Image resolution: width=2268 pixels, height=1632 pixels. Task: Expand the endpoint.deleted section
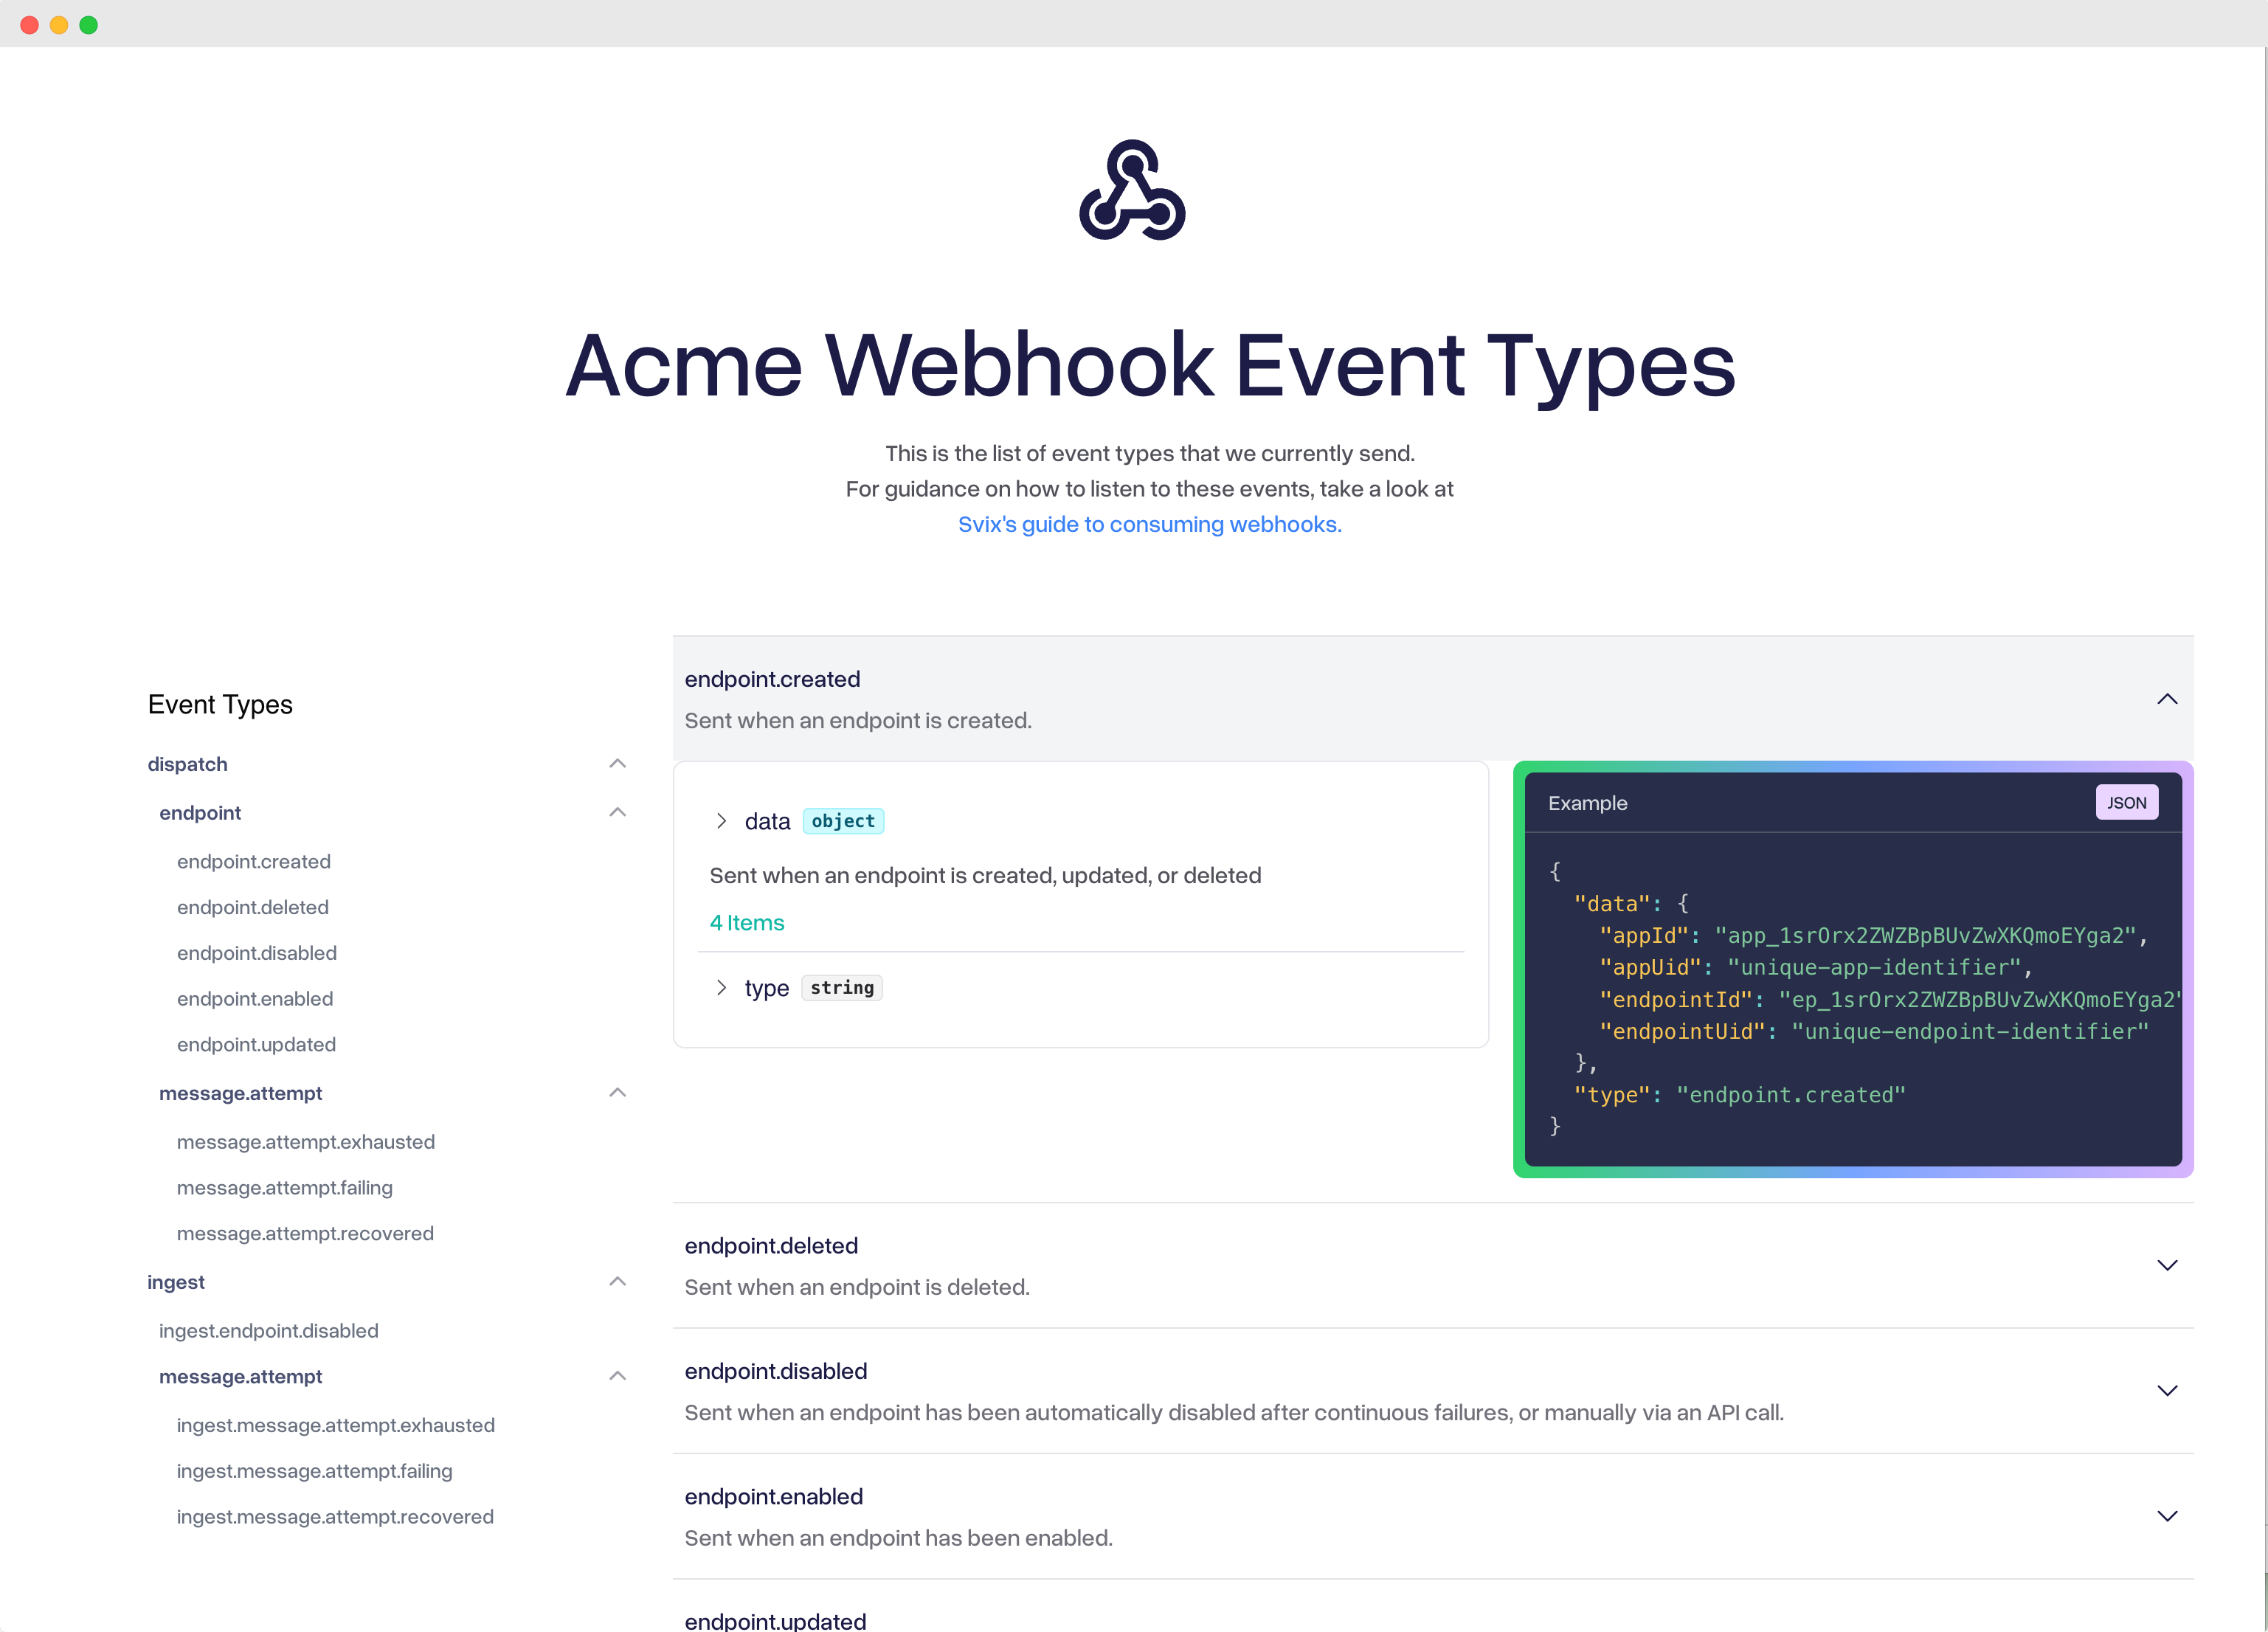(2167, 1265)
